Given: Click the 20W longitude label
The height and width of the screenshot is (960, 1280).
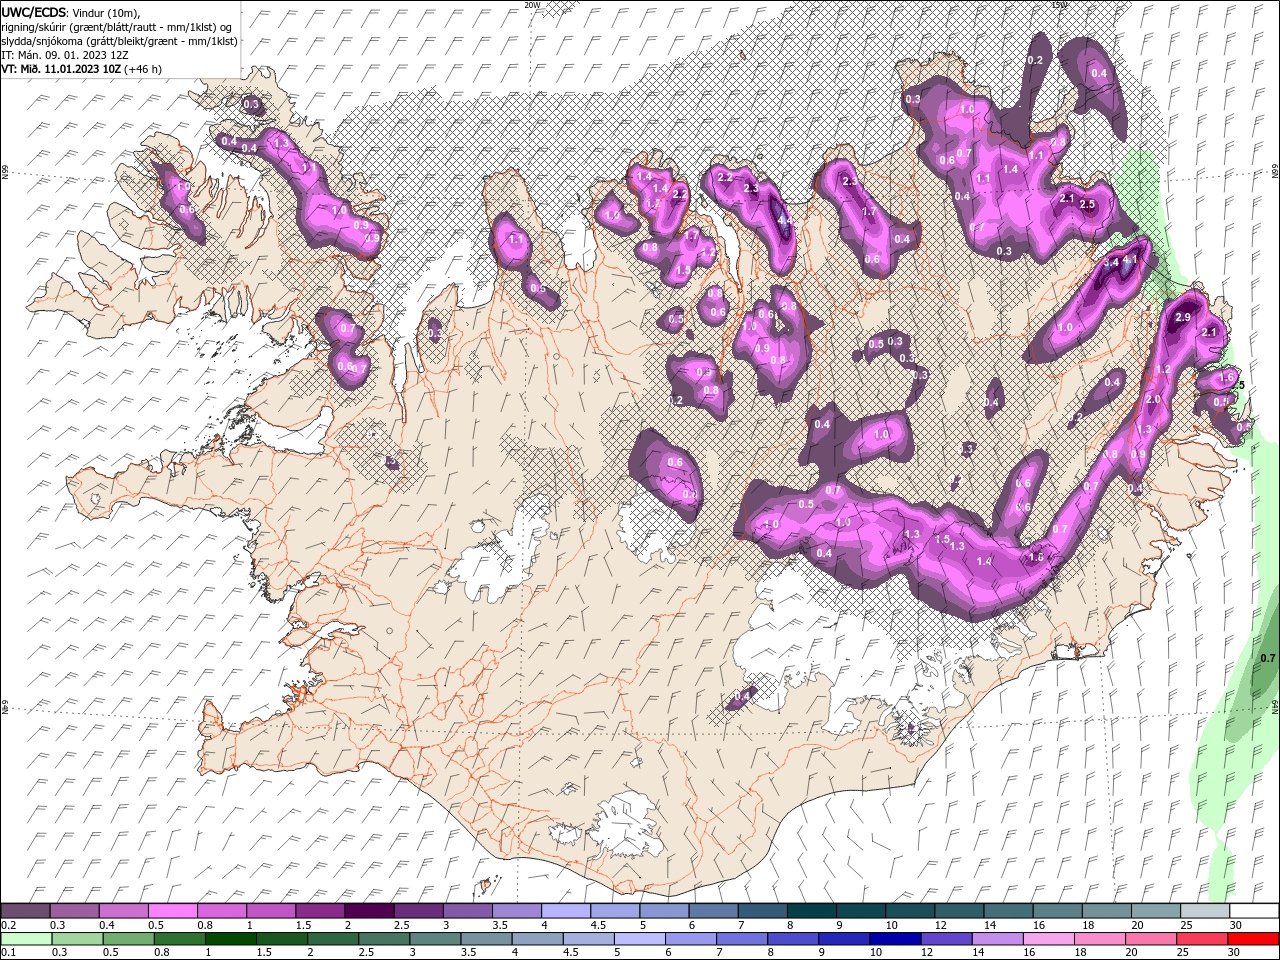Looking at the screenshot, I should 532,5.
